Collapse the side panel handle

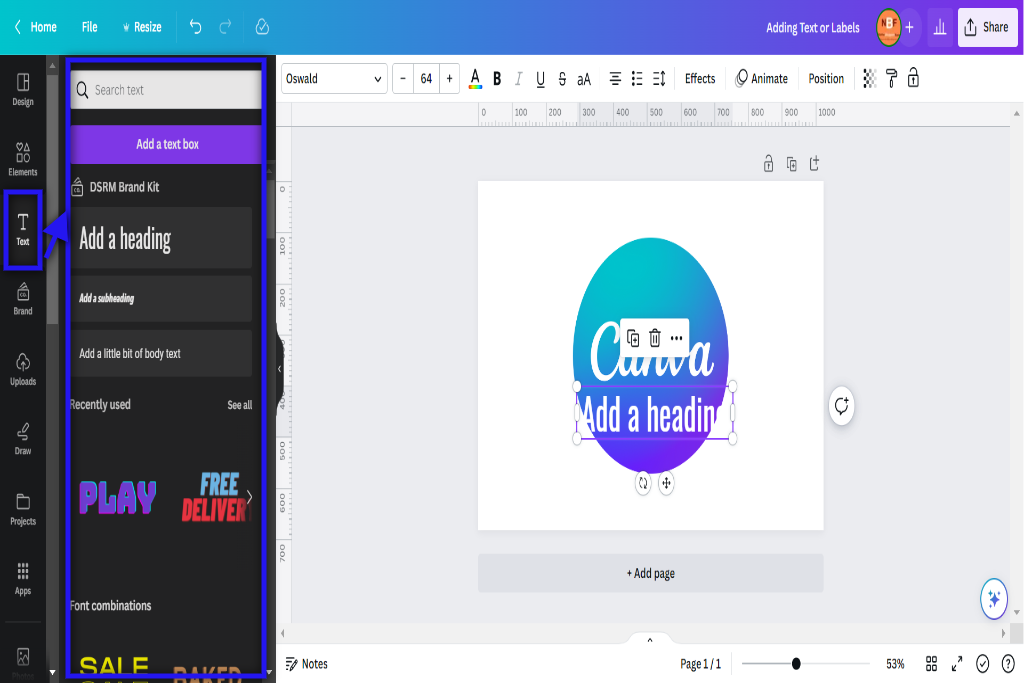tap(280, 369)
